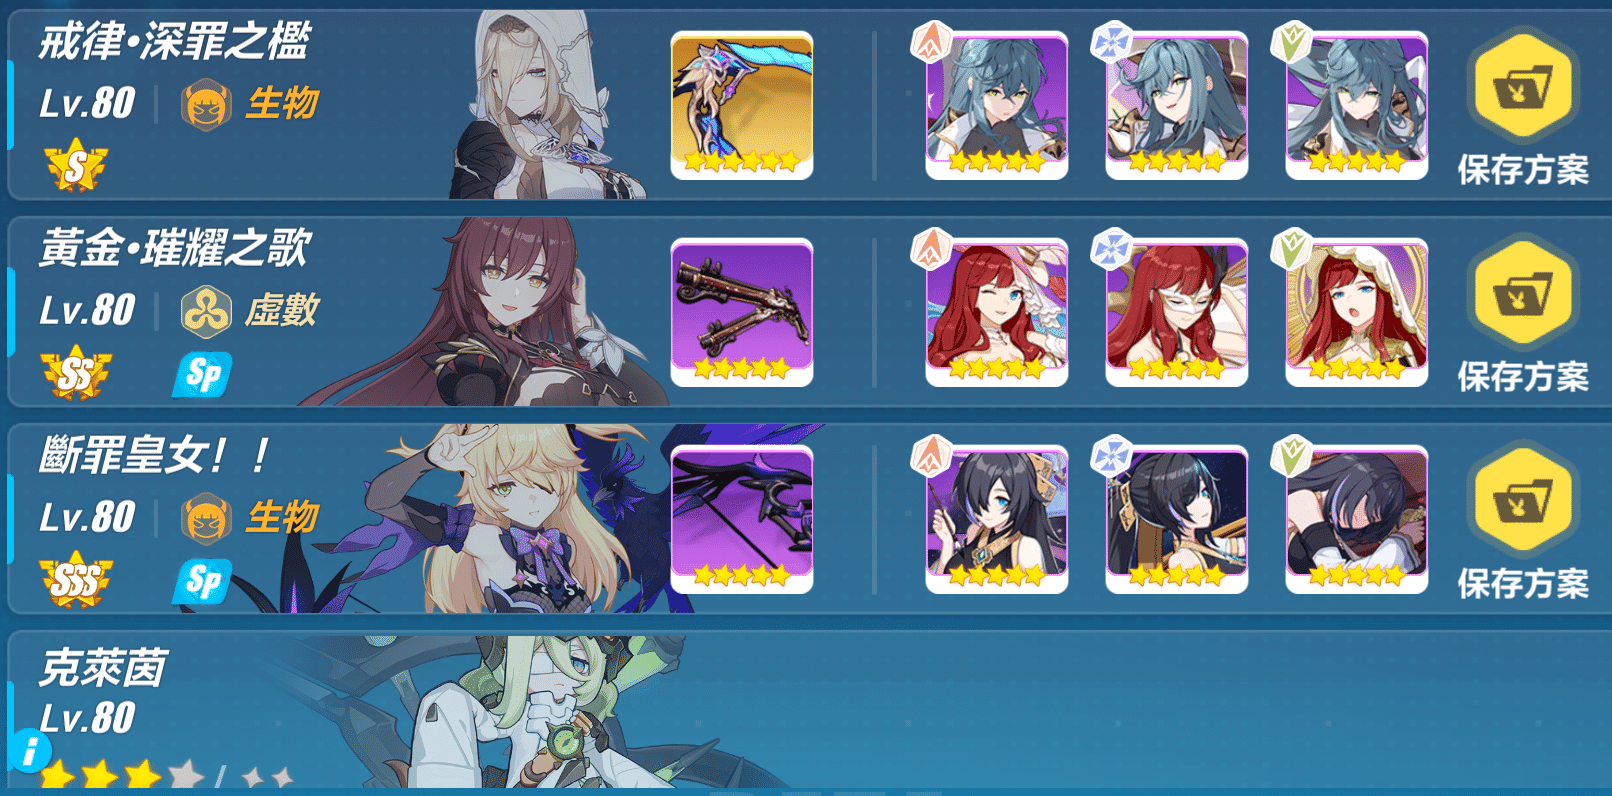1612x796 pixels.
Task: Open the 克萊茵 character row
Action: [806, 712]
